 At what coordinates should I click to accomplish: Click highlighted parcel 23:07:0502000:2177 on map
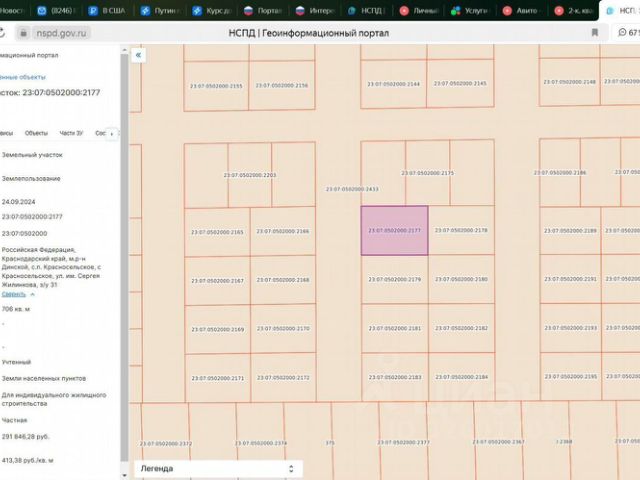(394, 231)
